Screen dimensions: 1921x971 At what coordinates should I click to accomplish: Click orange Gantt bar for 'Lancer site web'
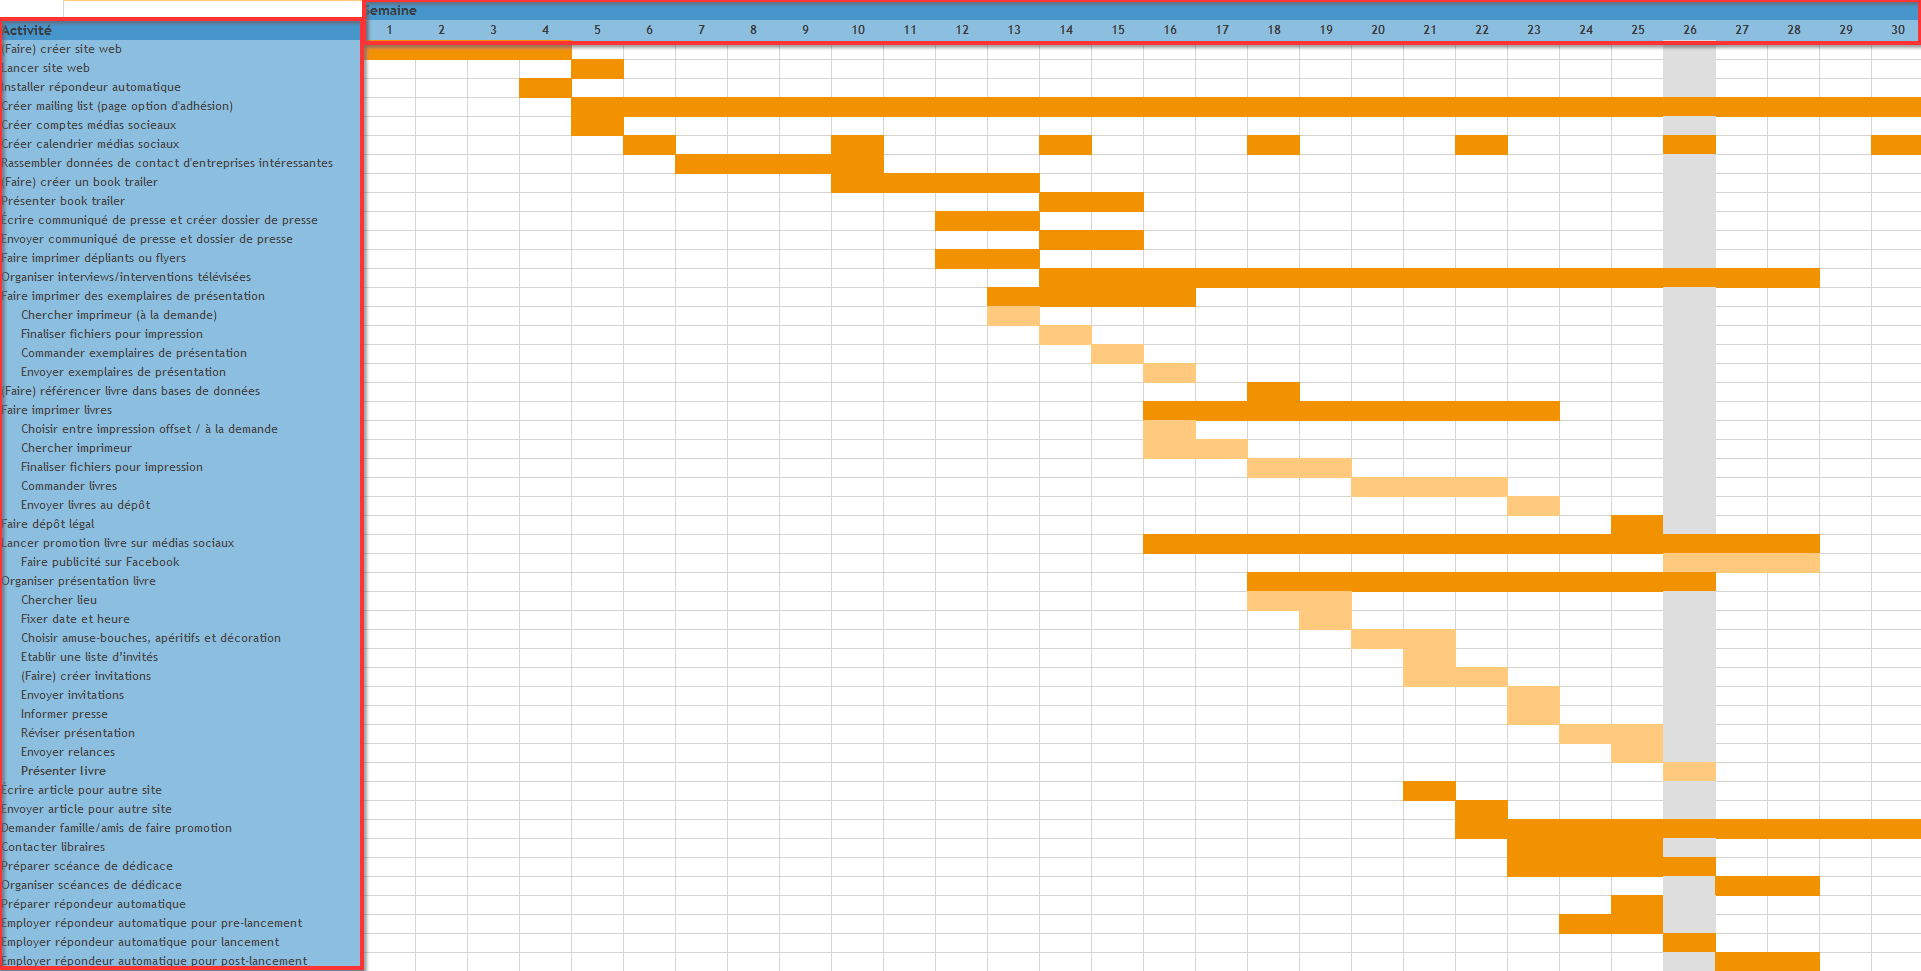[598, 69]
